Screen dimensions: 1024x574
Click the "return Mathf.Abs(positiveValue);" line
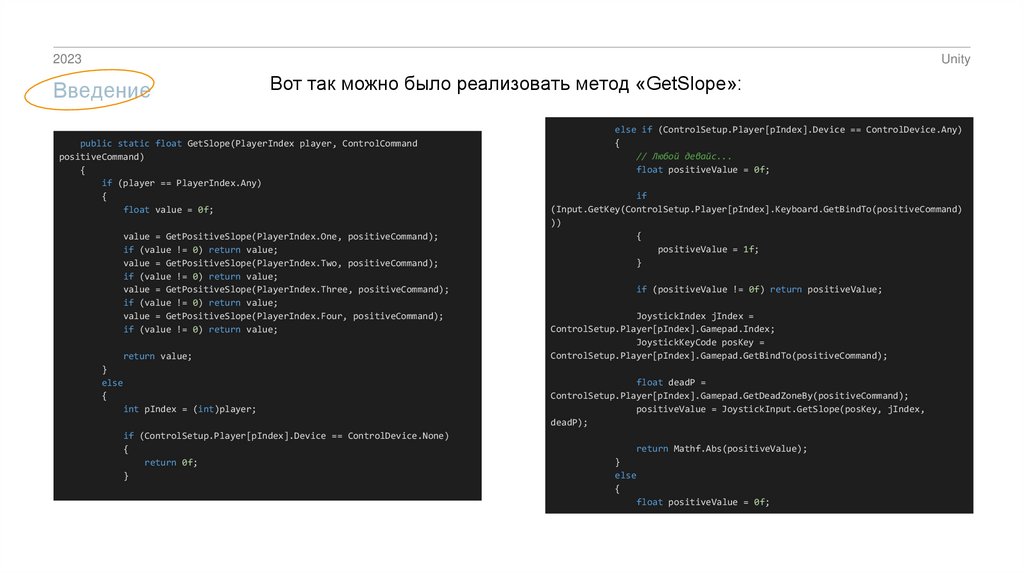pos(721,449)
